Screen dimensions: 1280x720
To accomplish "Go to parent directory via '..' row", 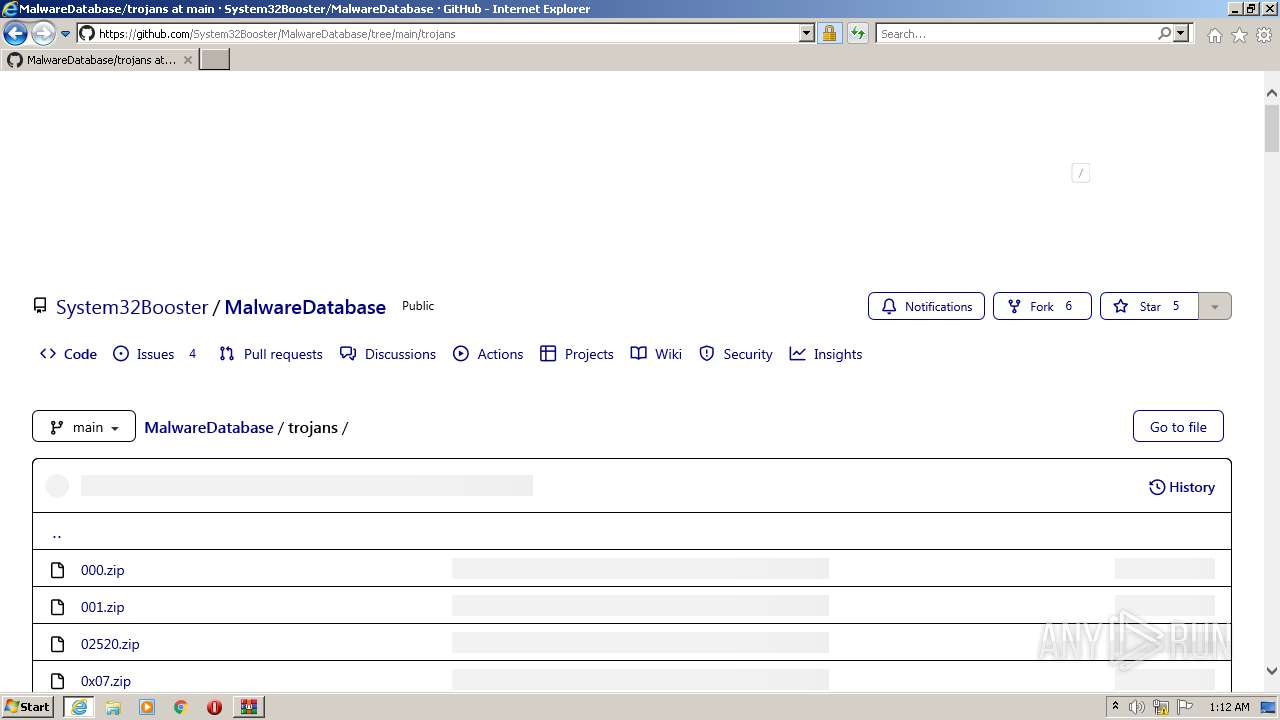I will click(631, 532).
